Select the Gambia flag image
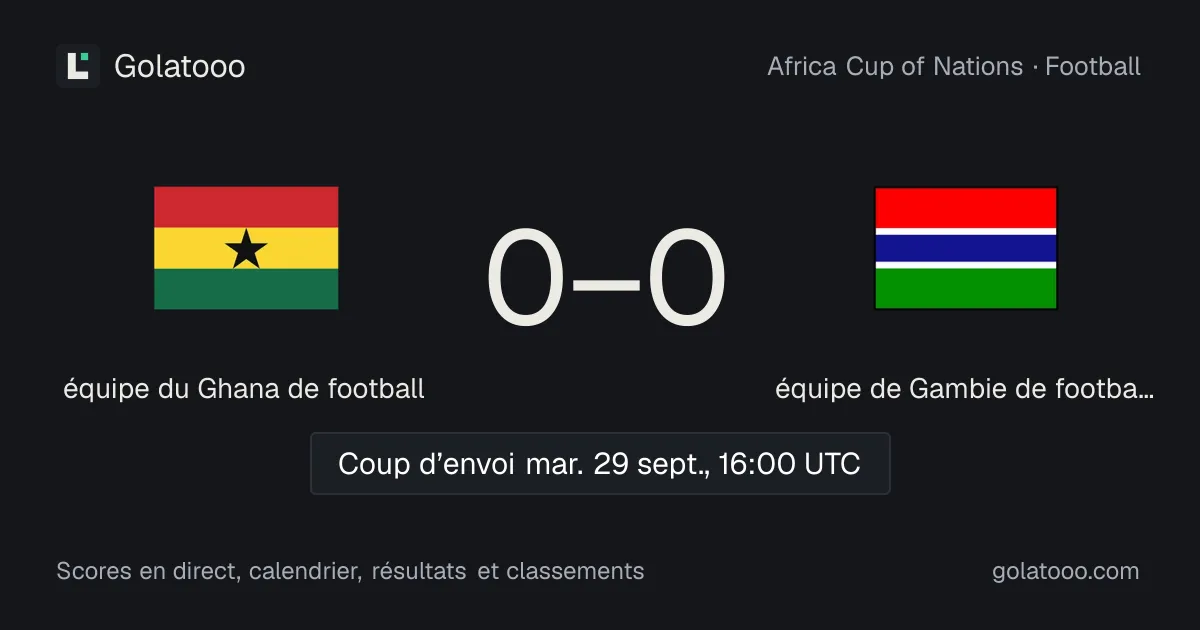1200x630 pixels. [966, 248]
